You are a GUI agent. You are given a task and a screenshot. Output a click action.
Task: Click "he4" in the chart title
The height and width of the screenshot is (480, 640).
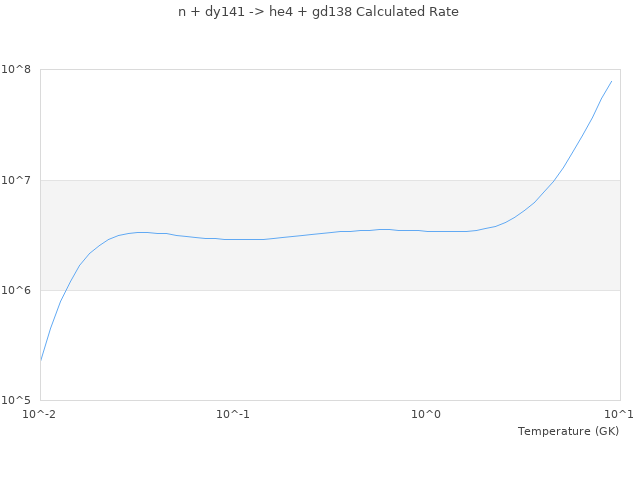click(281, 12)
